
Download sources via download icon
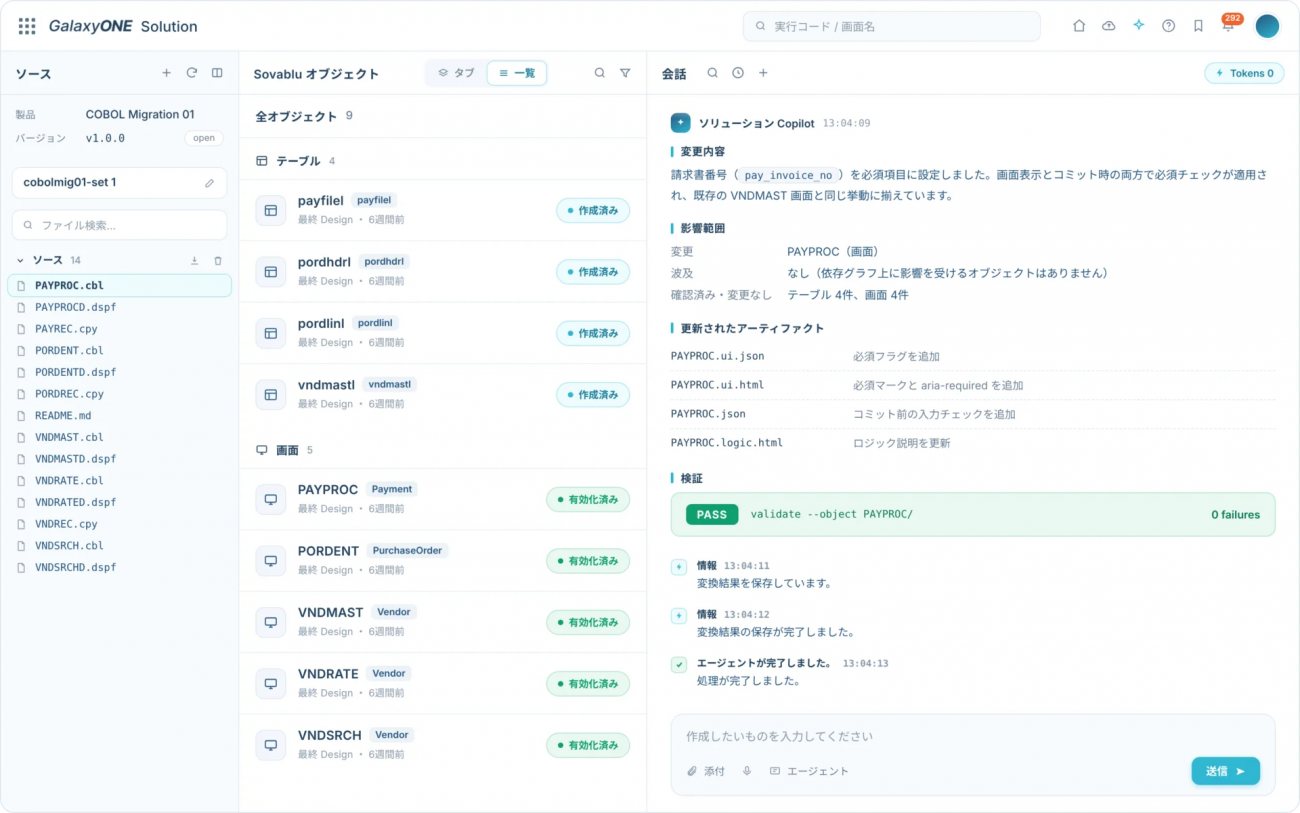pos(194,261)
